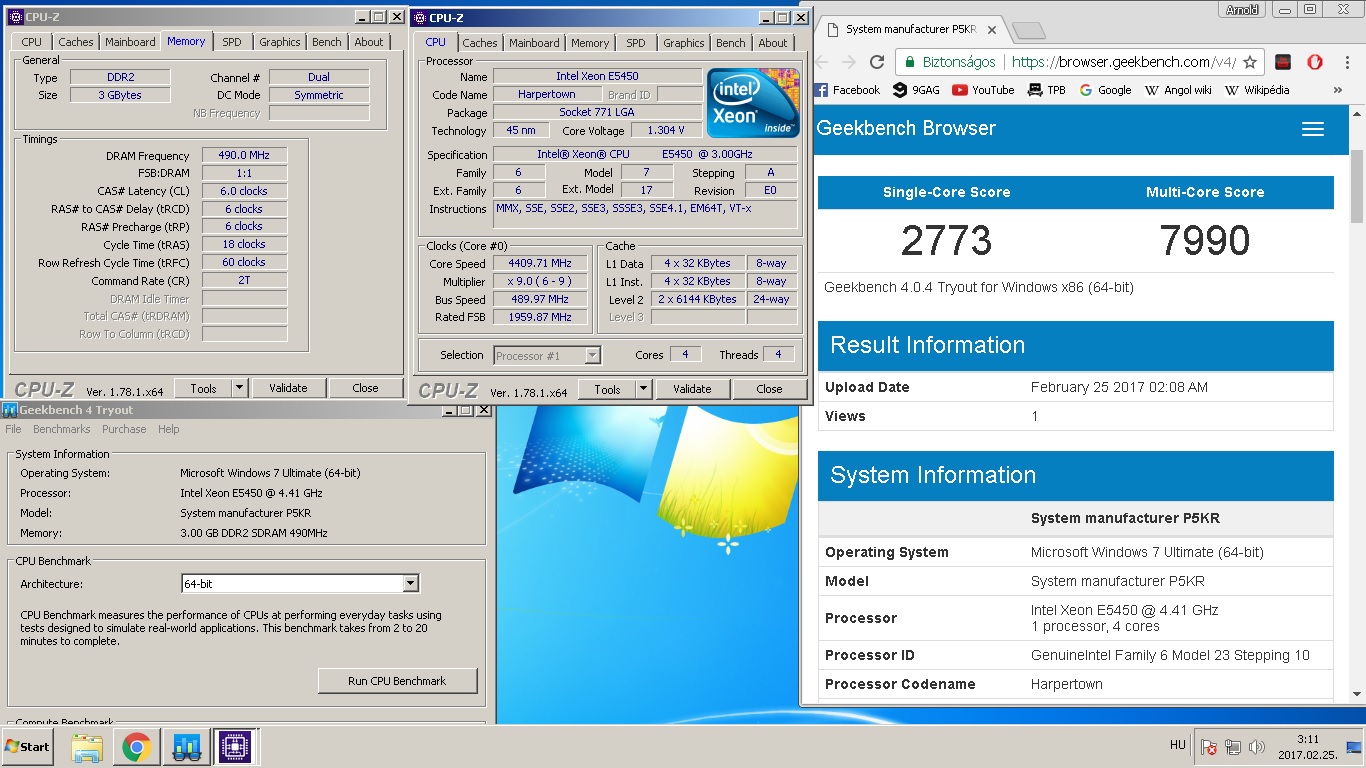Click the Geekbench taskbar icon
The height and width of the screenshot is (768, 1366).
(x=186, y=747)
